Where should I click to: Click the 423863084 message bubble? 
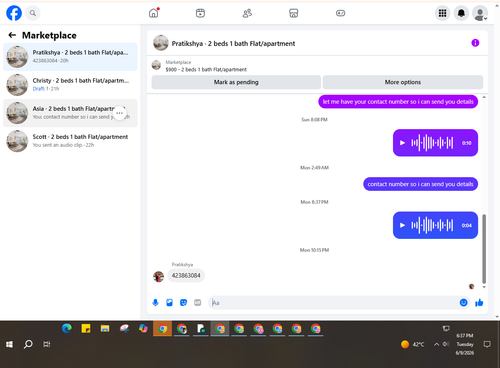(x=186, y=276)
